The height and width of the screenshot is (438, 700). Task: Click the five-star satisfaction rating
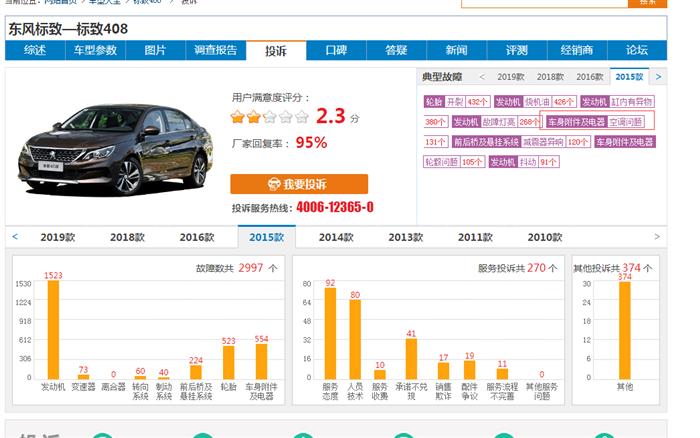point(269,117)
